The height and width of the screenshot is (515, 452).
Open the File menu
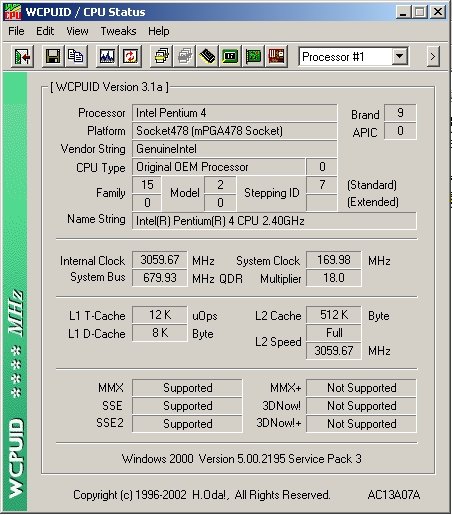point(16,31)
